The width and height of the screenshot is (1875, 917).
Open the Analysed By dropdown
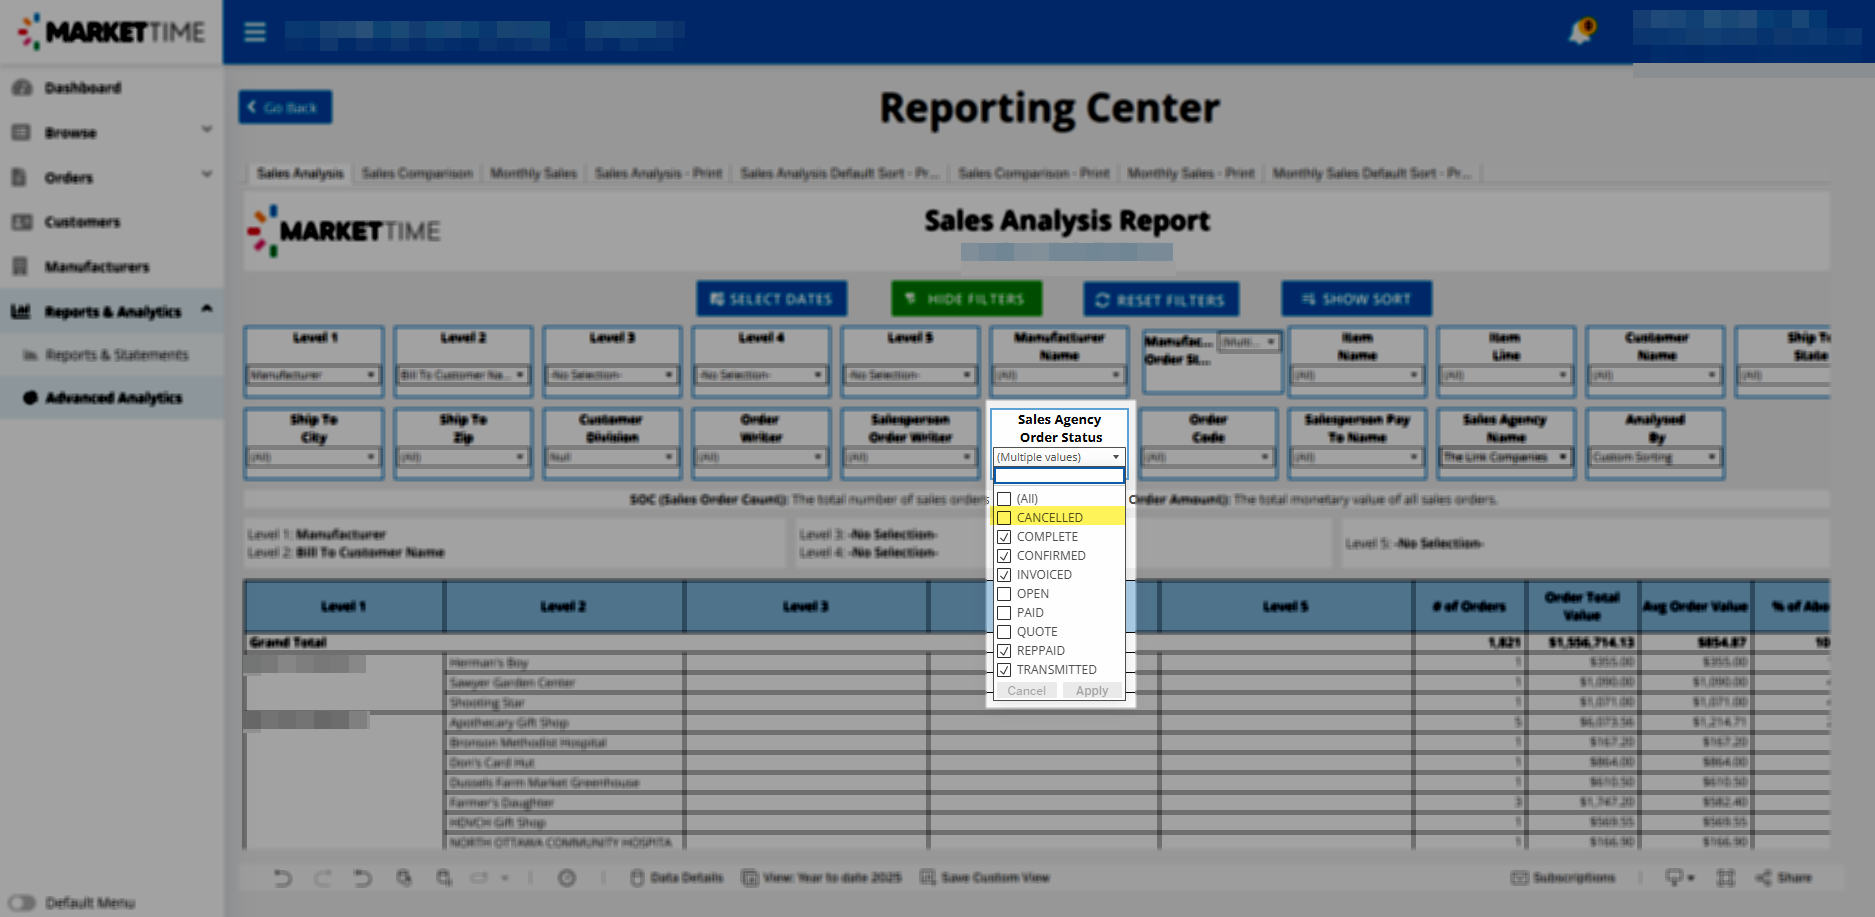[1655, 457]
